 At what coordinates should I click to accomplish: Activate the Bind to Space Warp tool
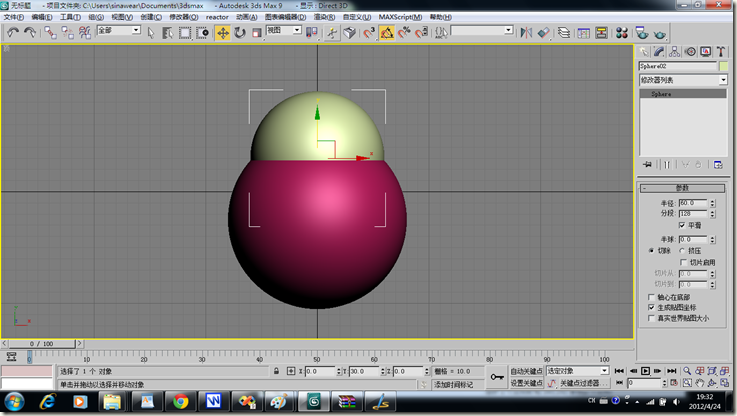click(x=85, y=32)
